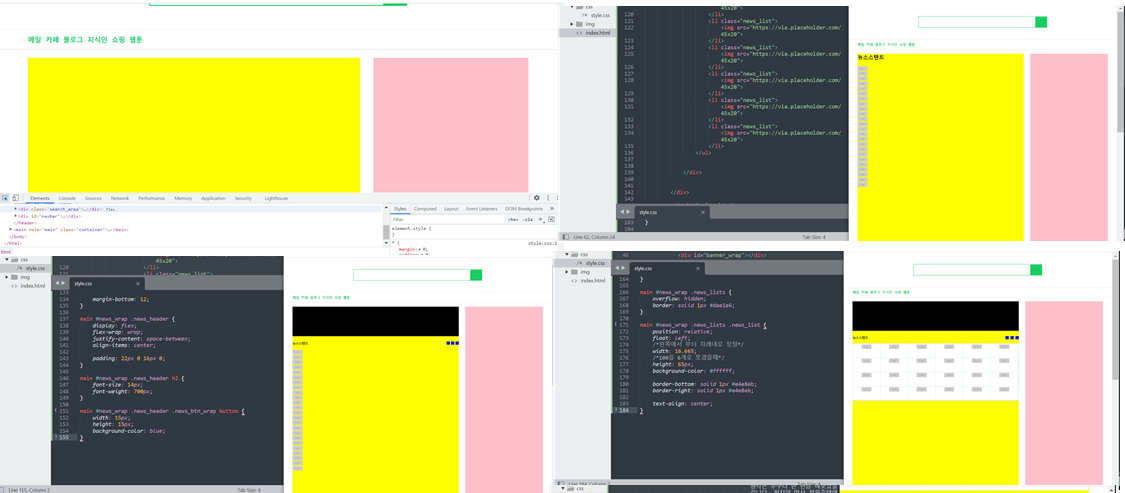The image size is (1125, 493).
Task: Close the style.css tab in Line 155 editor
Action: click(137, 283)
